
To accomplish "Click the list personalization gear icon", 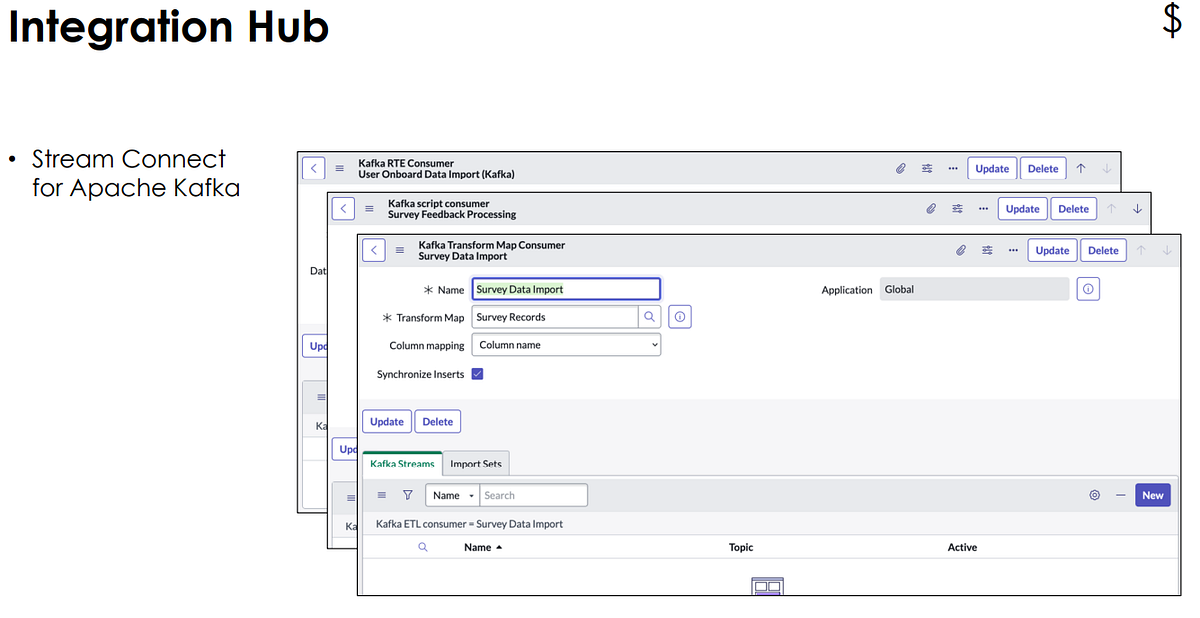I will coord(1094,494).
